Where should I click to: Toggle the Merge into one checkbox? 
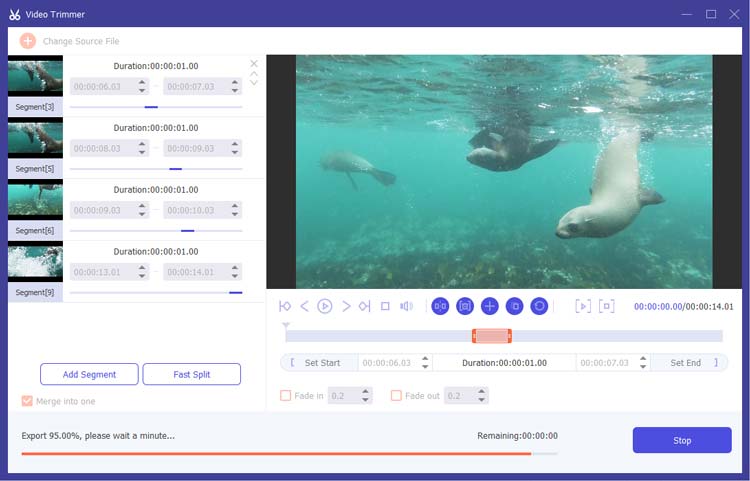point(27,401)
